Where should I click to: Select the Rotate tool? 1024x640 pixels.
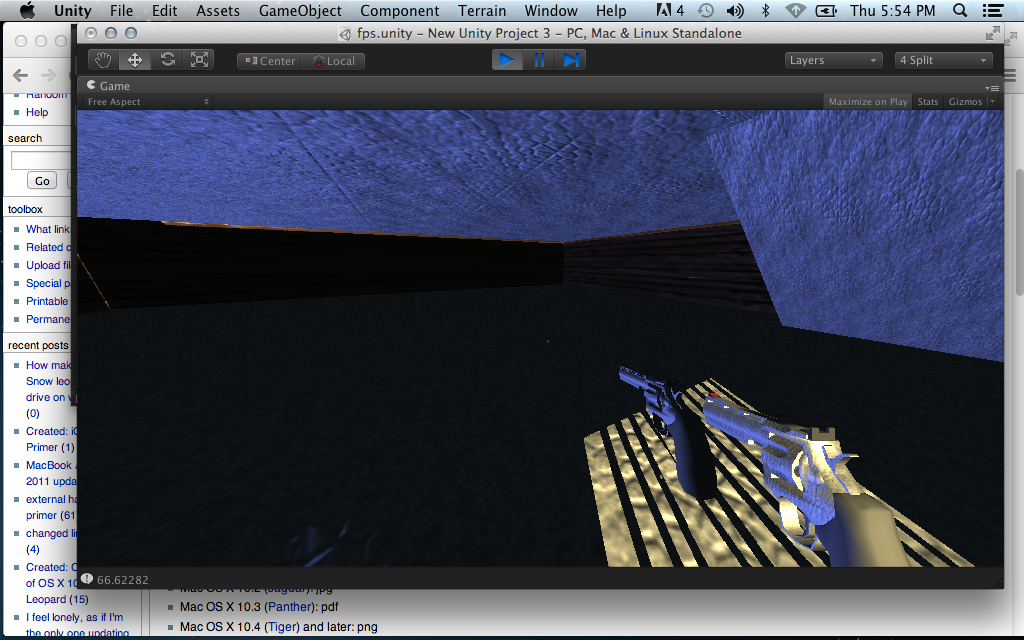[167, 59]
